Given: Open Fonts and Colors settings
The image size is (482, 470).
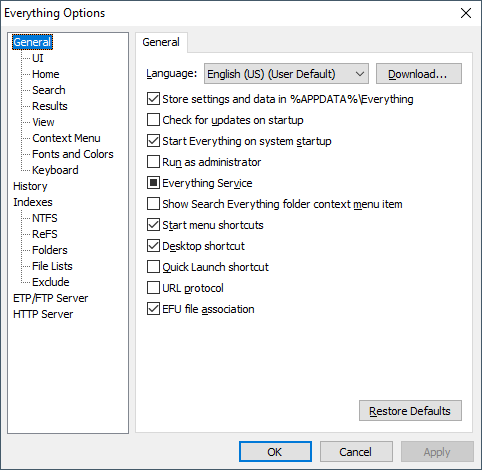Looking at the screenshot, I should 73,154.
